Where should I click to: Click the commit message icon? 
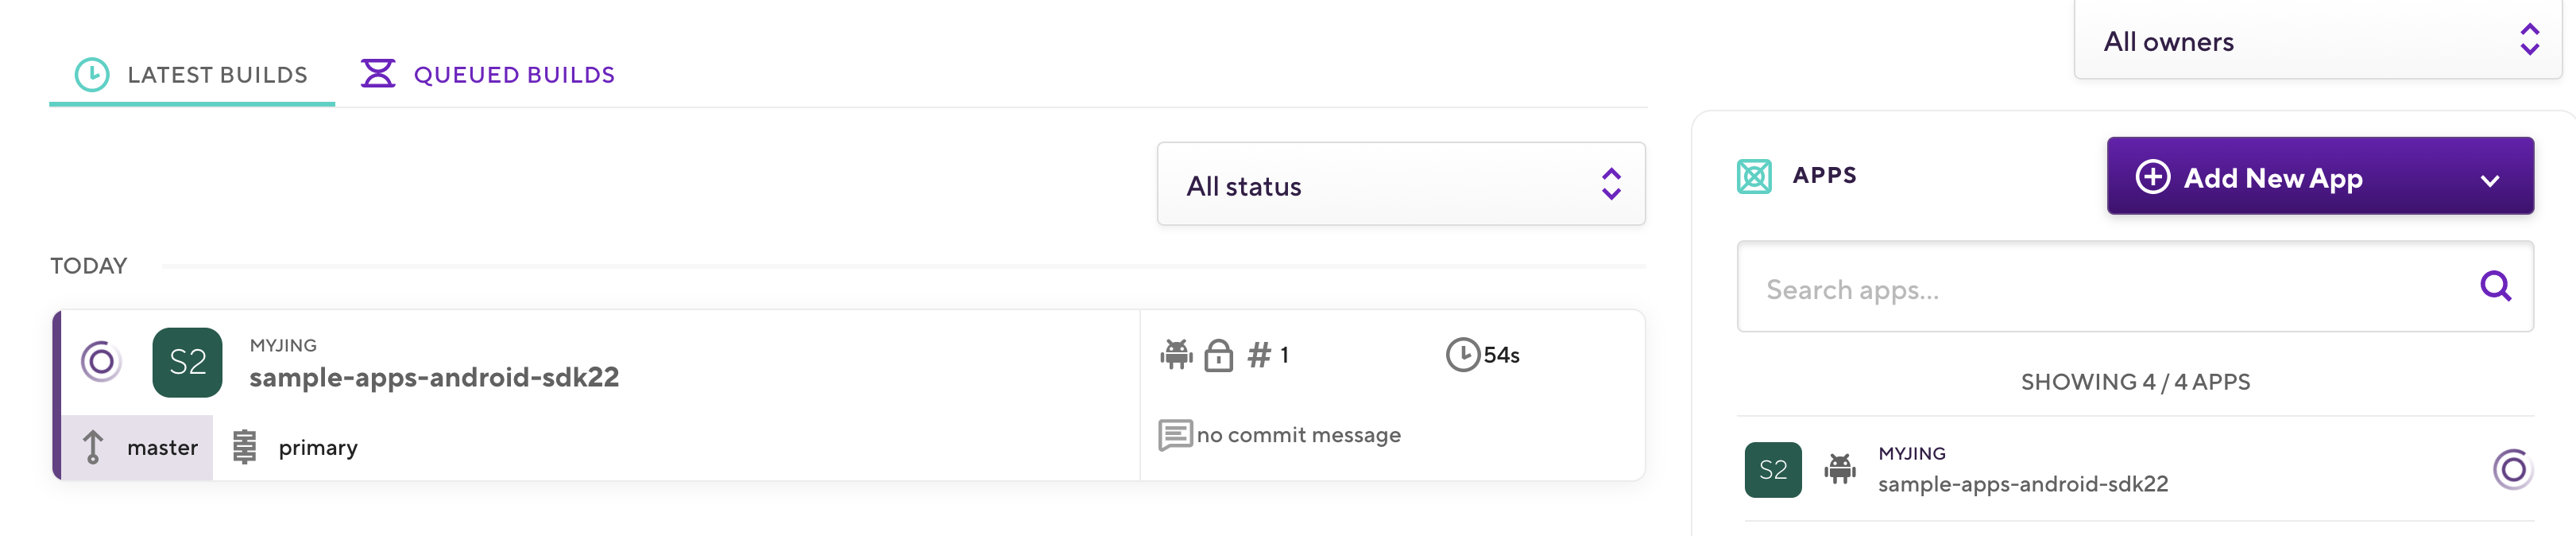pos(1175,435)
